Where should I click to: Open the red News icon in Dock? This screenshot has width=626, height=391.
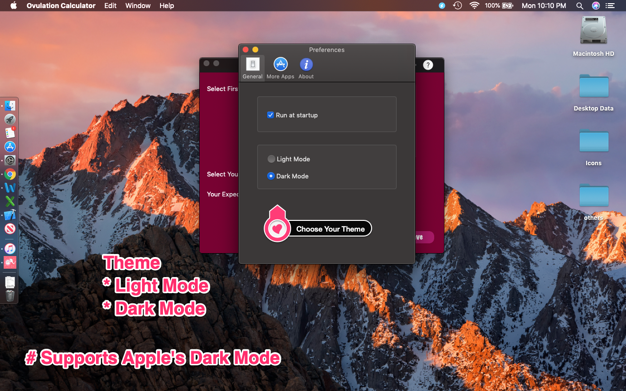click(10, 228)
